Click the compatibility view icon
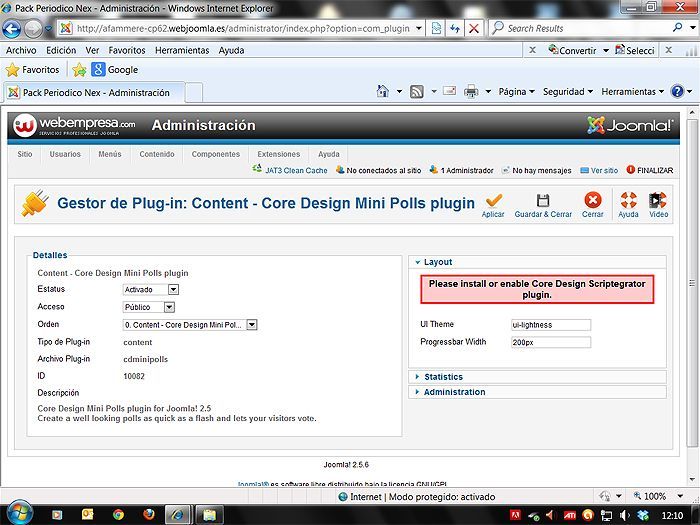Image resolution: width=700 pixels, height=525 pixels. (436, 29)
